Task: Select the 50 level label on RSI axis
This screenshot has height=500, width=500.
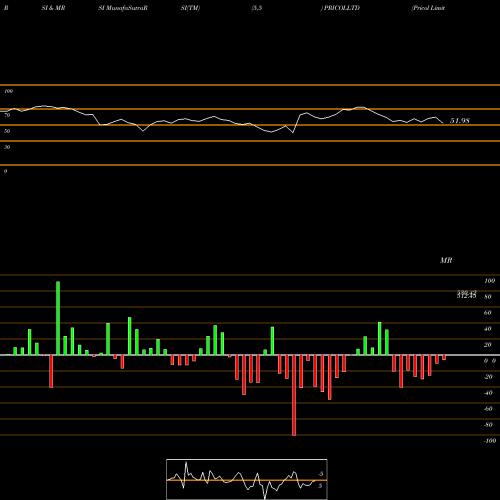Action: [x=7, y=131]
